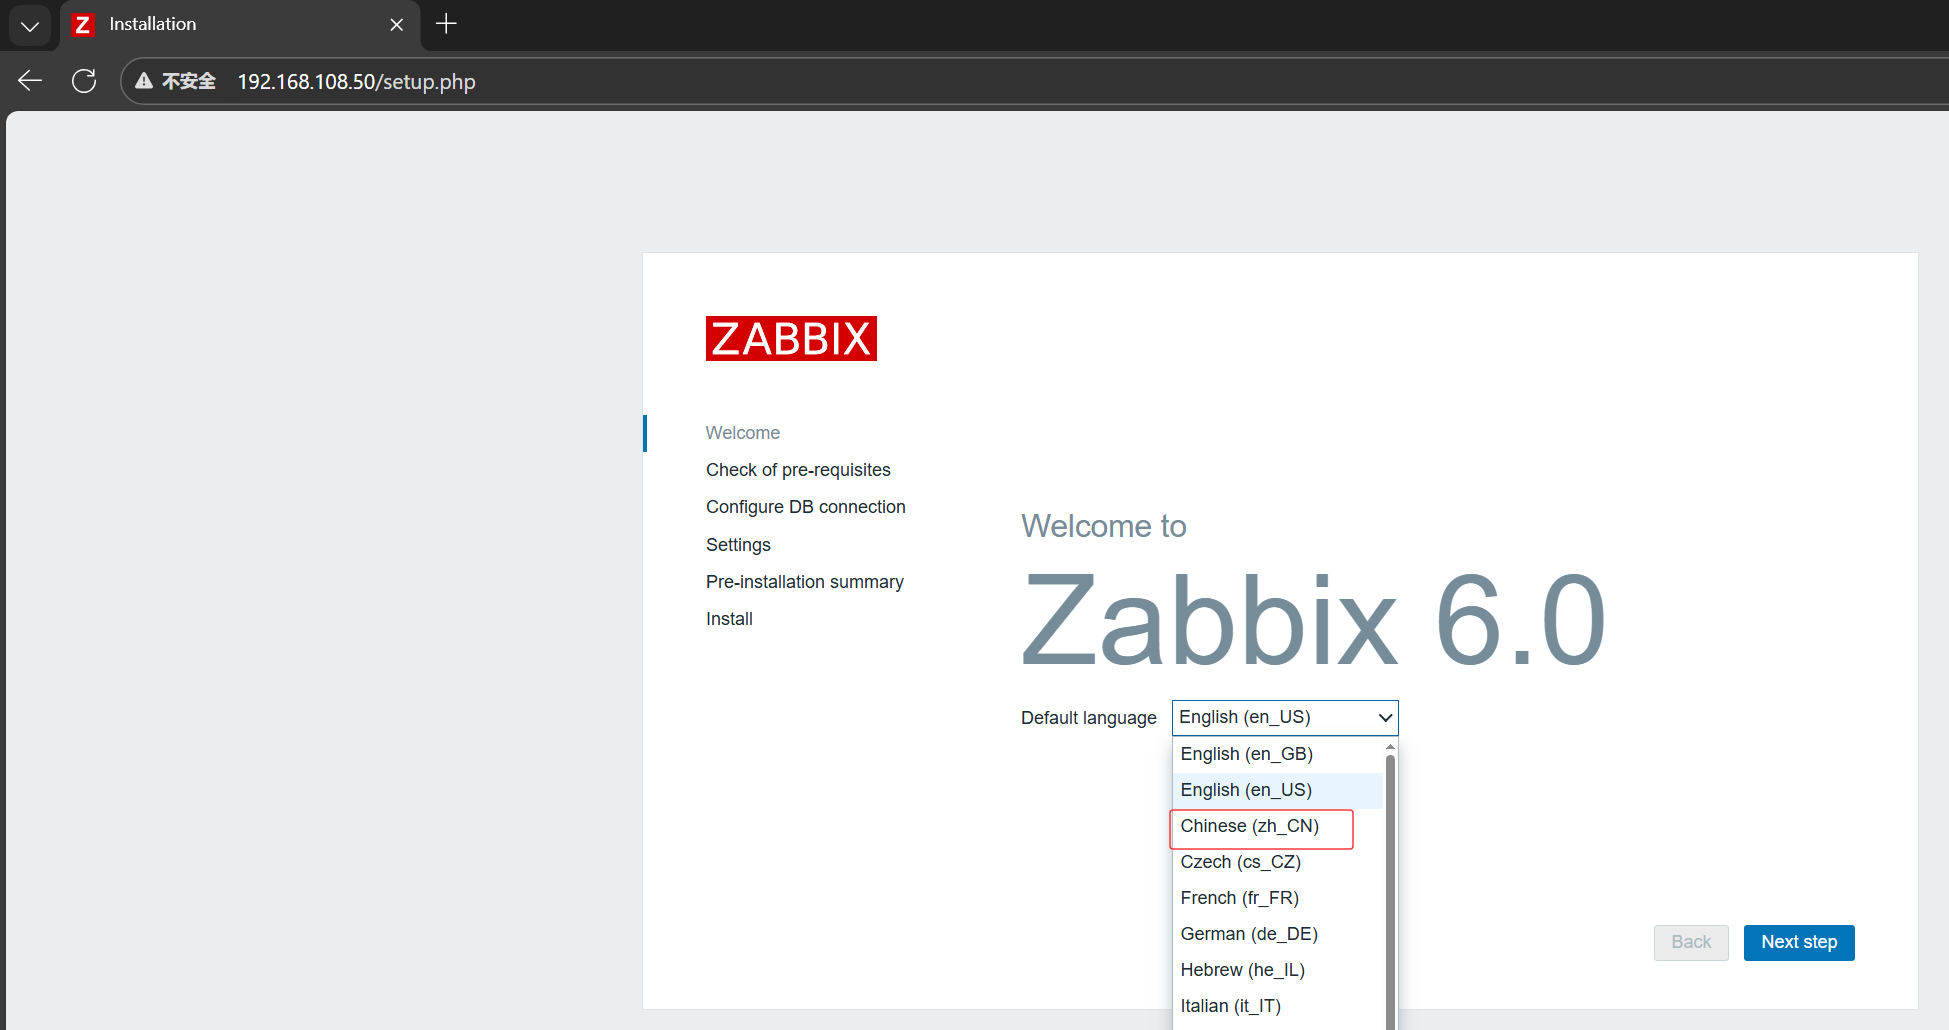Select Chinese (zh_CN) language

click(x=1278, y=826)
